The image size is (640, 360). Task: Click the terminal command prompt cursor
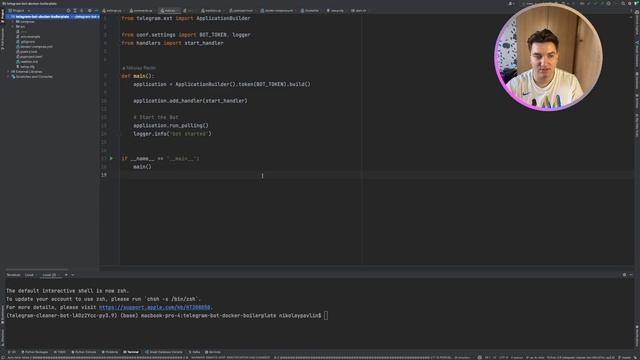click(326, 316)
